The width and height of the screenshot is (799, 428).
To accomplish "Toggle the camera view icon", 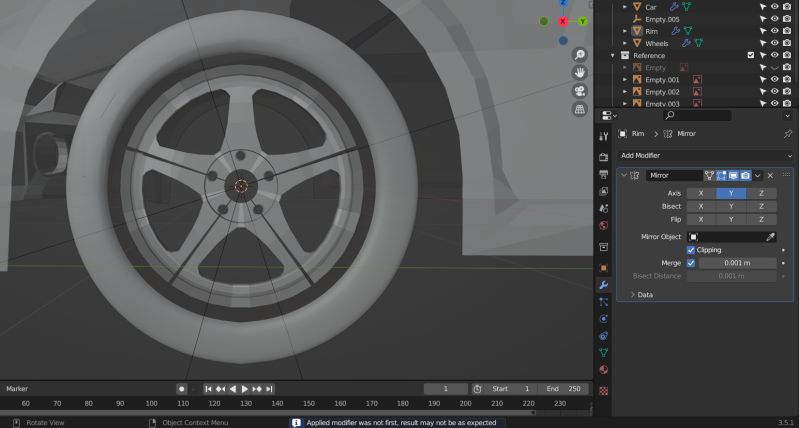I will (579, 91).
